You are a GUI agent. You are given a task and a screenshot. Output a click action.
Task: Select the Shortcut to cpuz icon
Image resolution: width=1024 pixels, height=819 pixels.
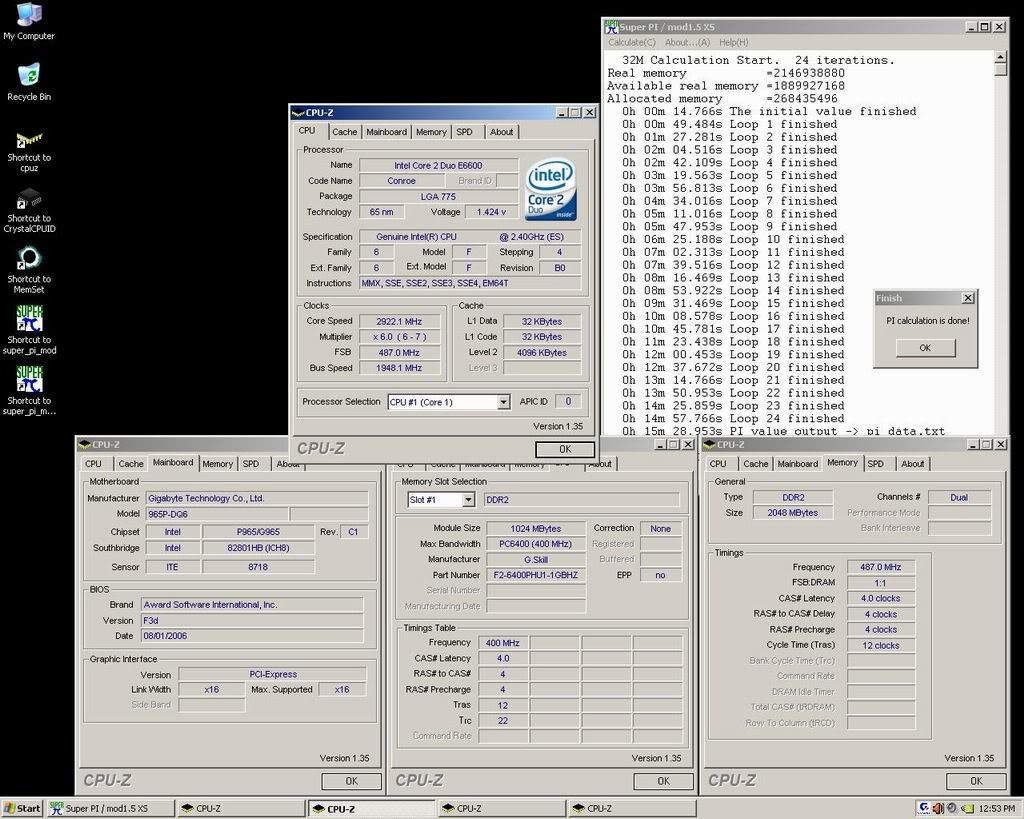coord(29,152)
